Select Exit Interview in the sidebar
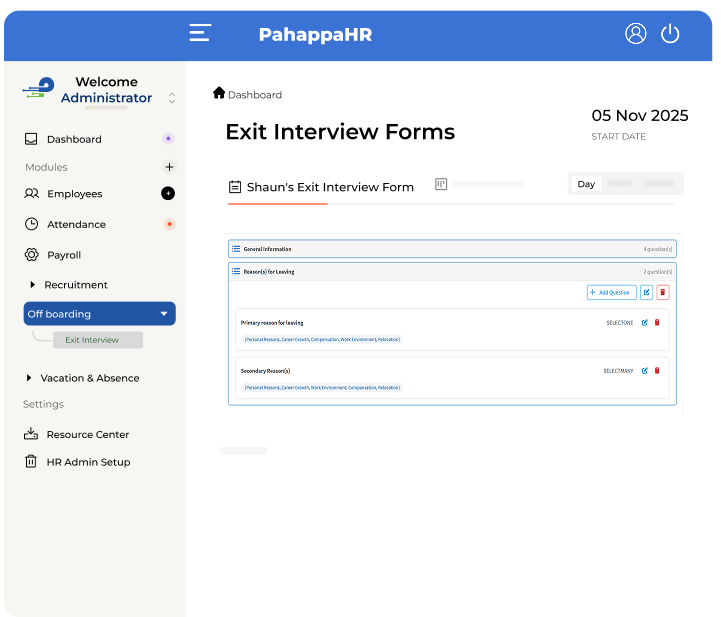The height and width of the screenshot is (617, 721). point(92,340)
